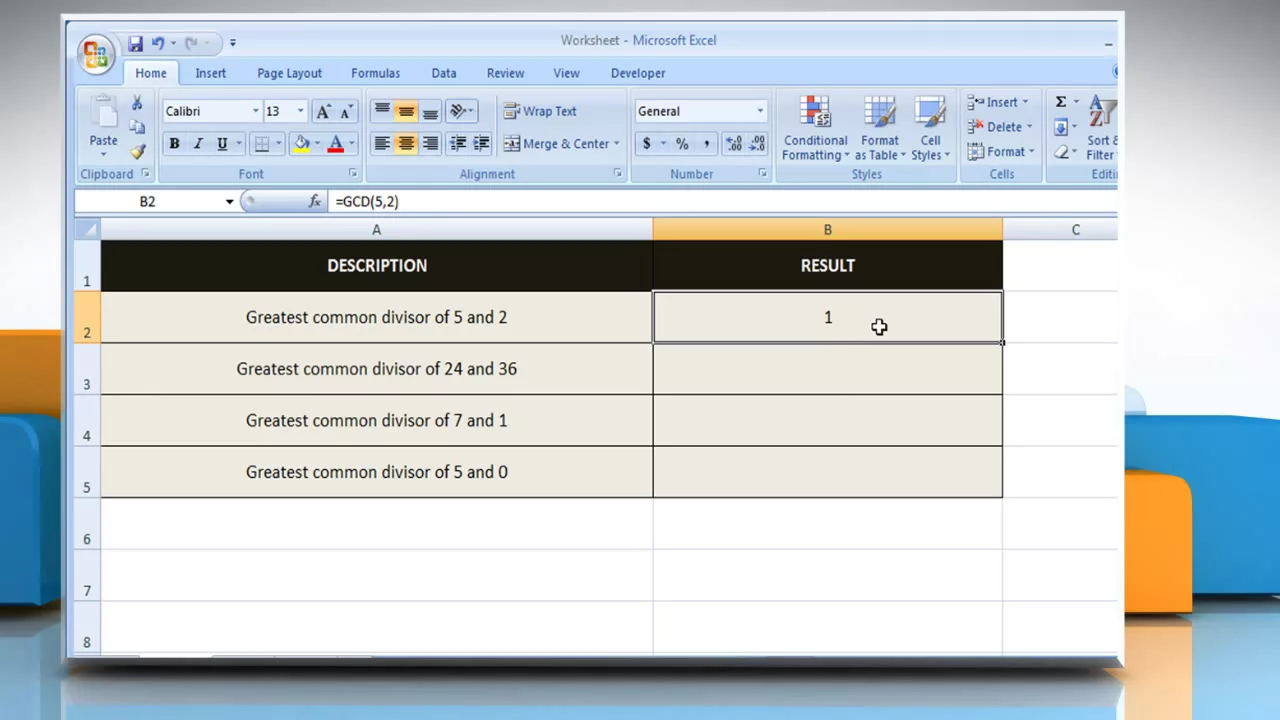Click the Paste clipboard icon
1280x720 pixels.
pos(103,112)
